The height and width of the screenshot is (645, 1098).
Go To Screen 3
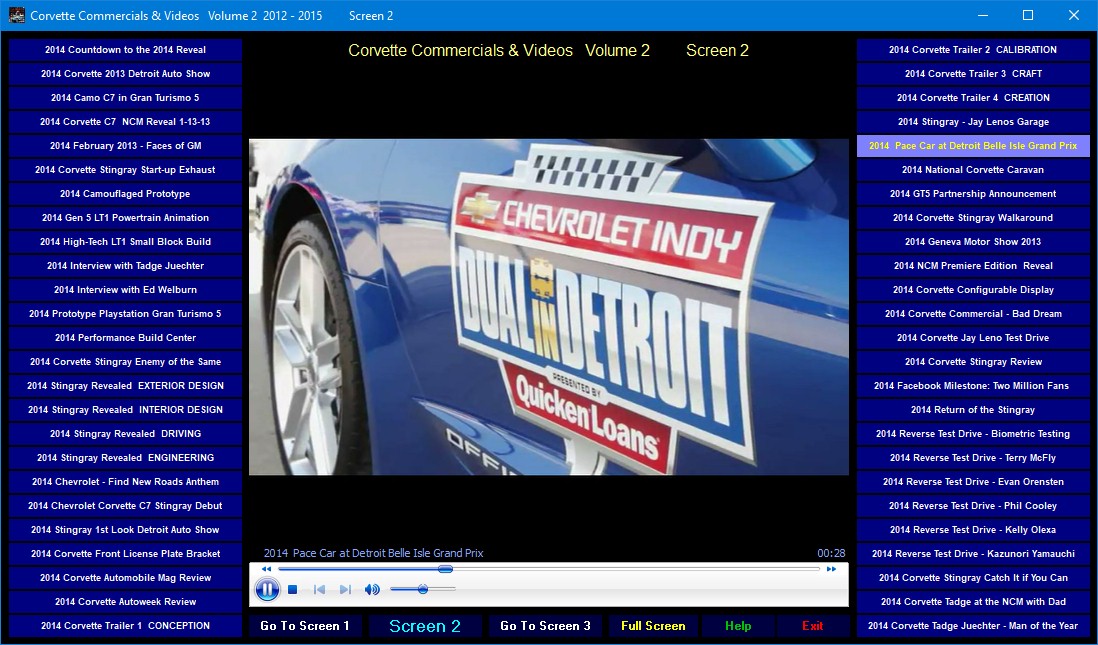pyautogui.click(x=545, y=626)
